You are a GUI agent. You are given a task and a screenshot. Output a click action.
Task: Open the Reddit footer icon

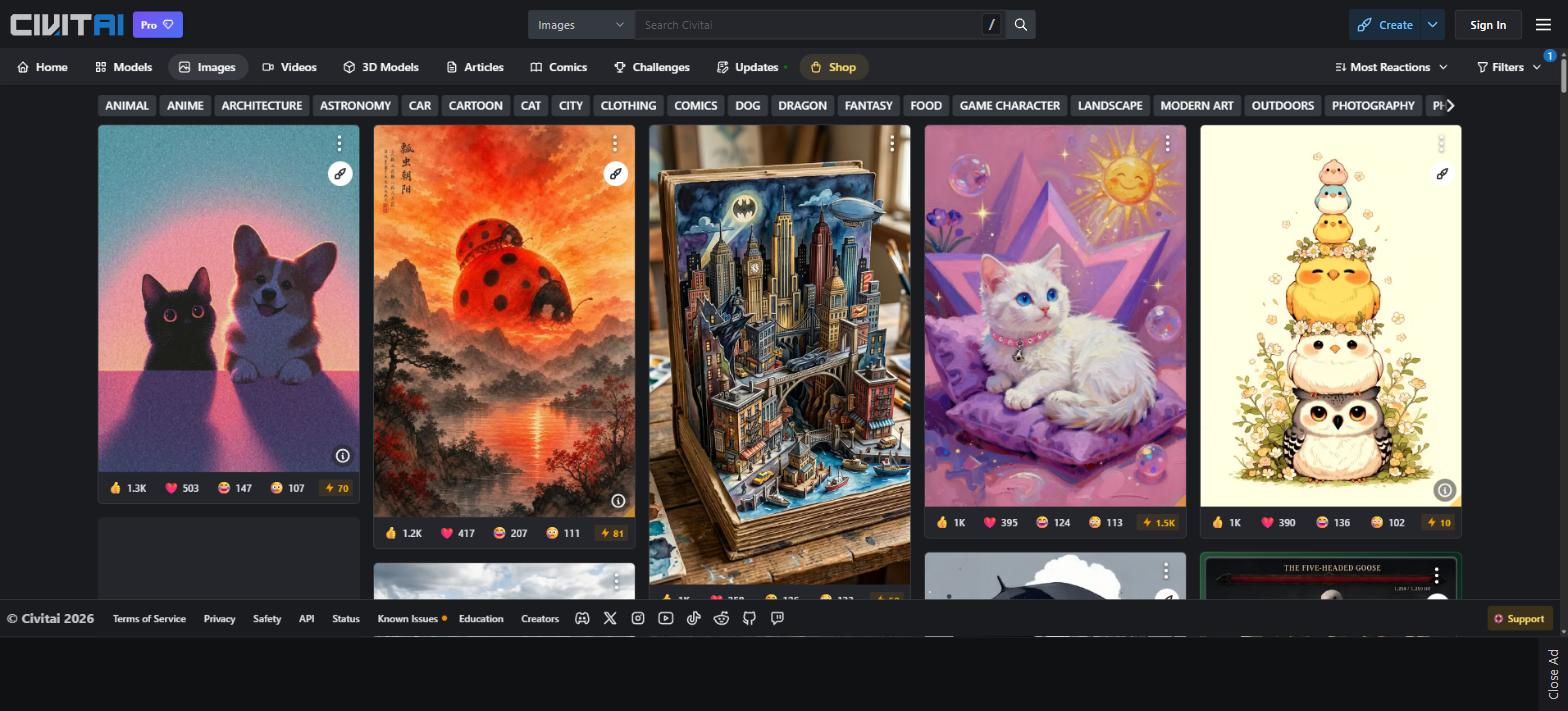coord(722,618)
